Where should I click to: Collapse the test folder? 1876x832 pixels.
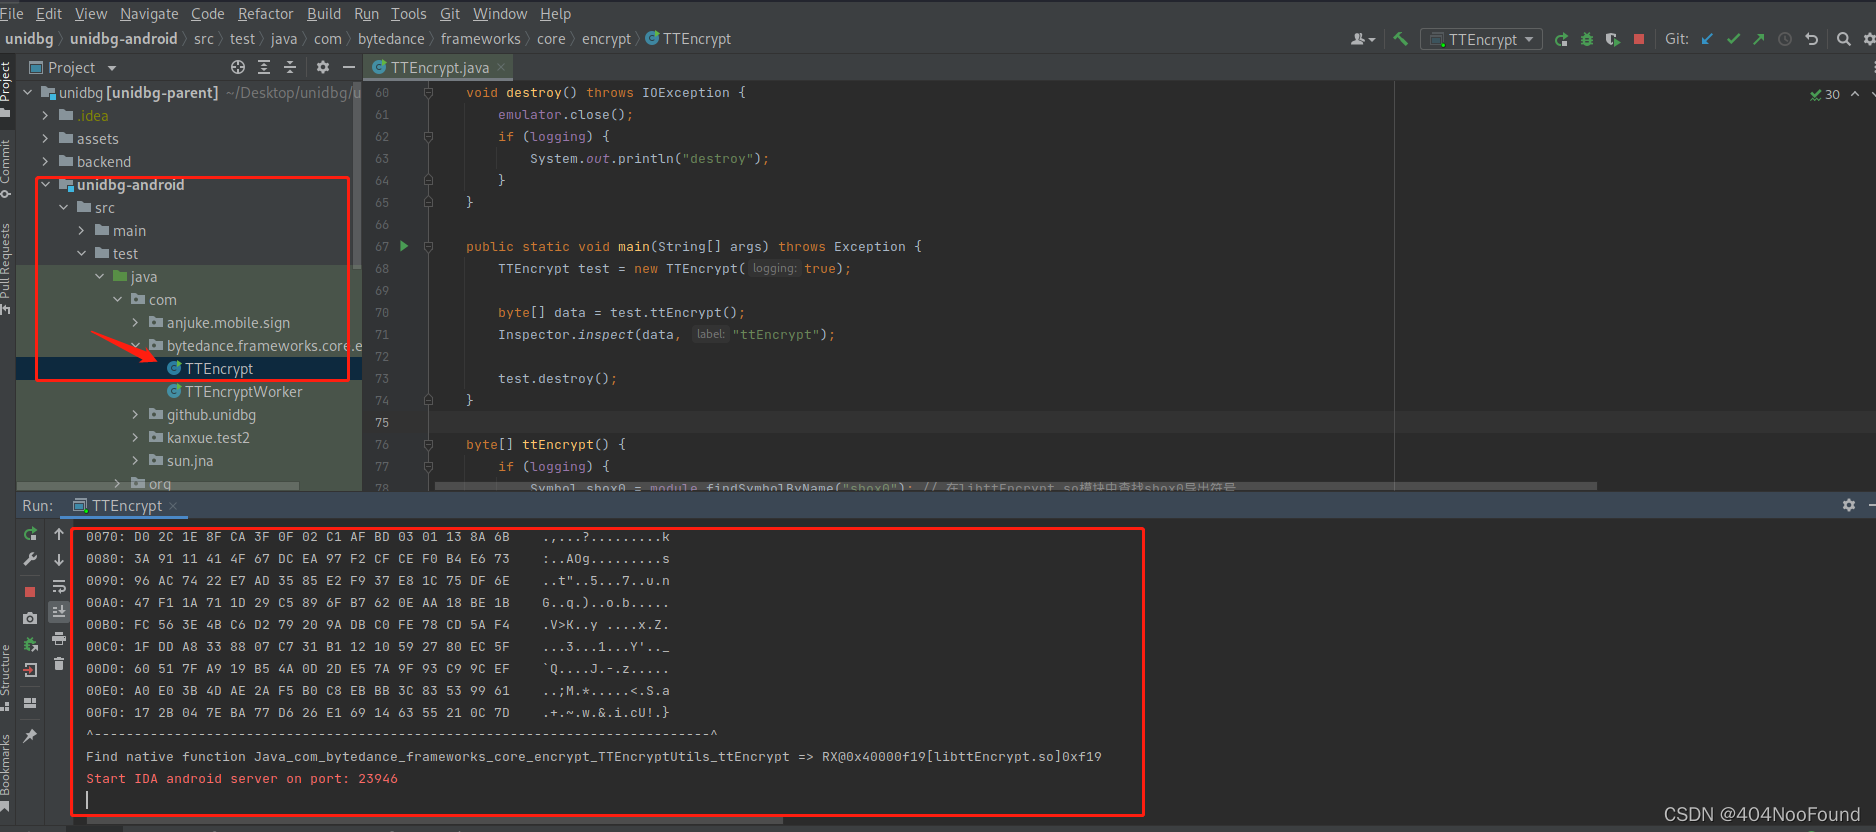(82, 254)
